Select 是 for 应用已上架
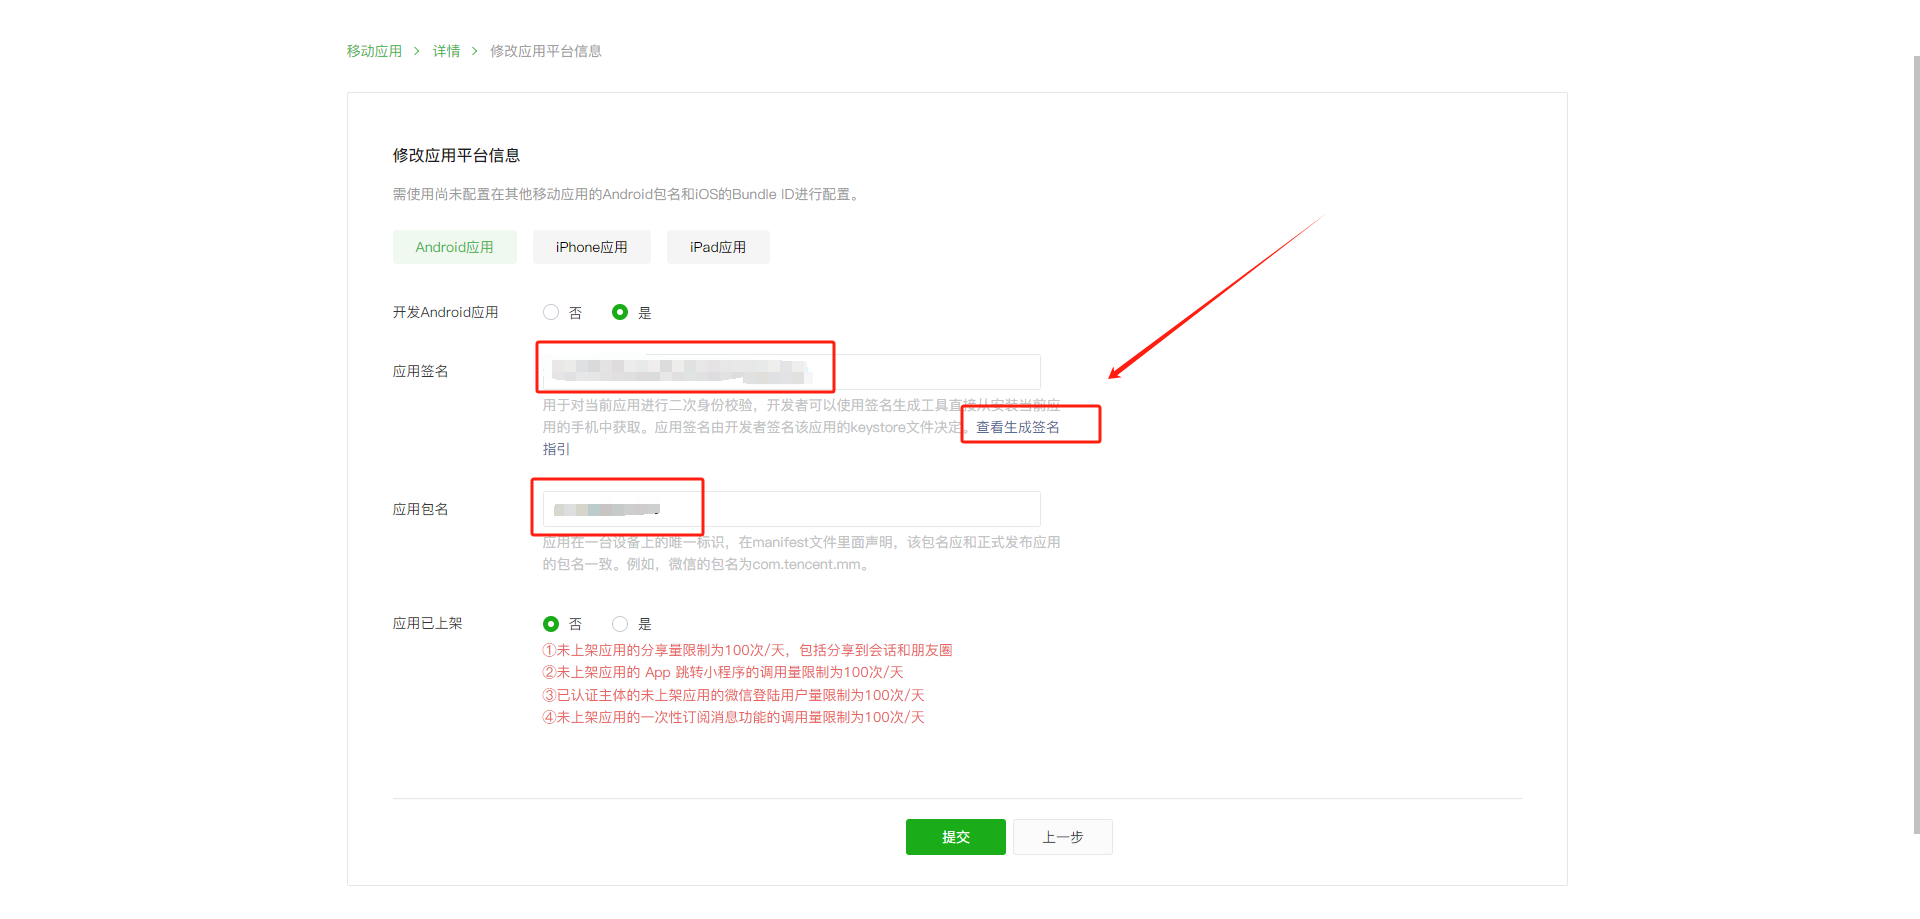Image resolution: width=1920 pixels, height=919 pixels. (x=620, y=624)
